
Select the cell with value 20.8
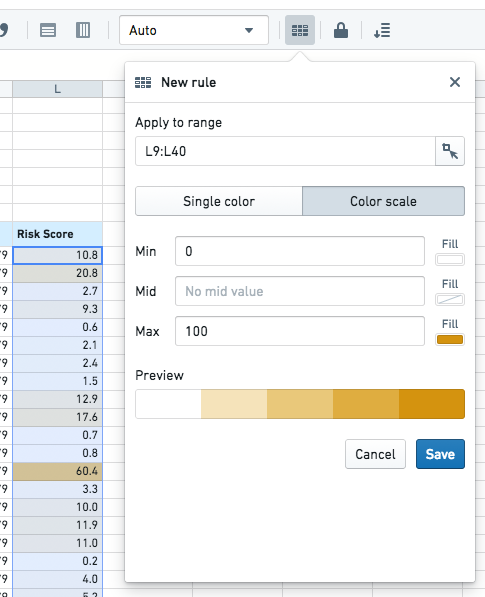click(57, 273)
